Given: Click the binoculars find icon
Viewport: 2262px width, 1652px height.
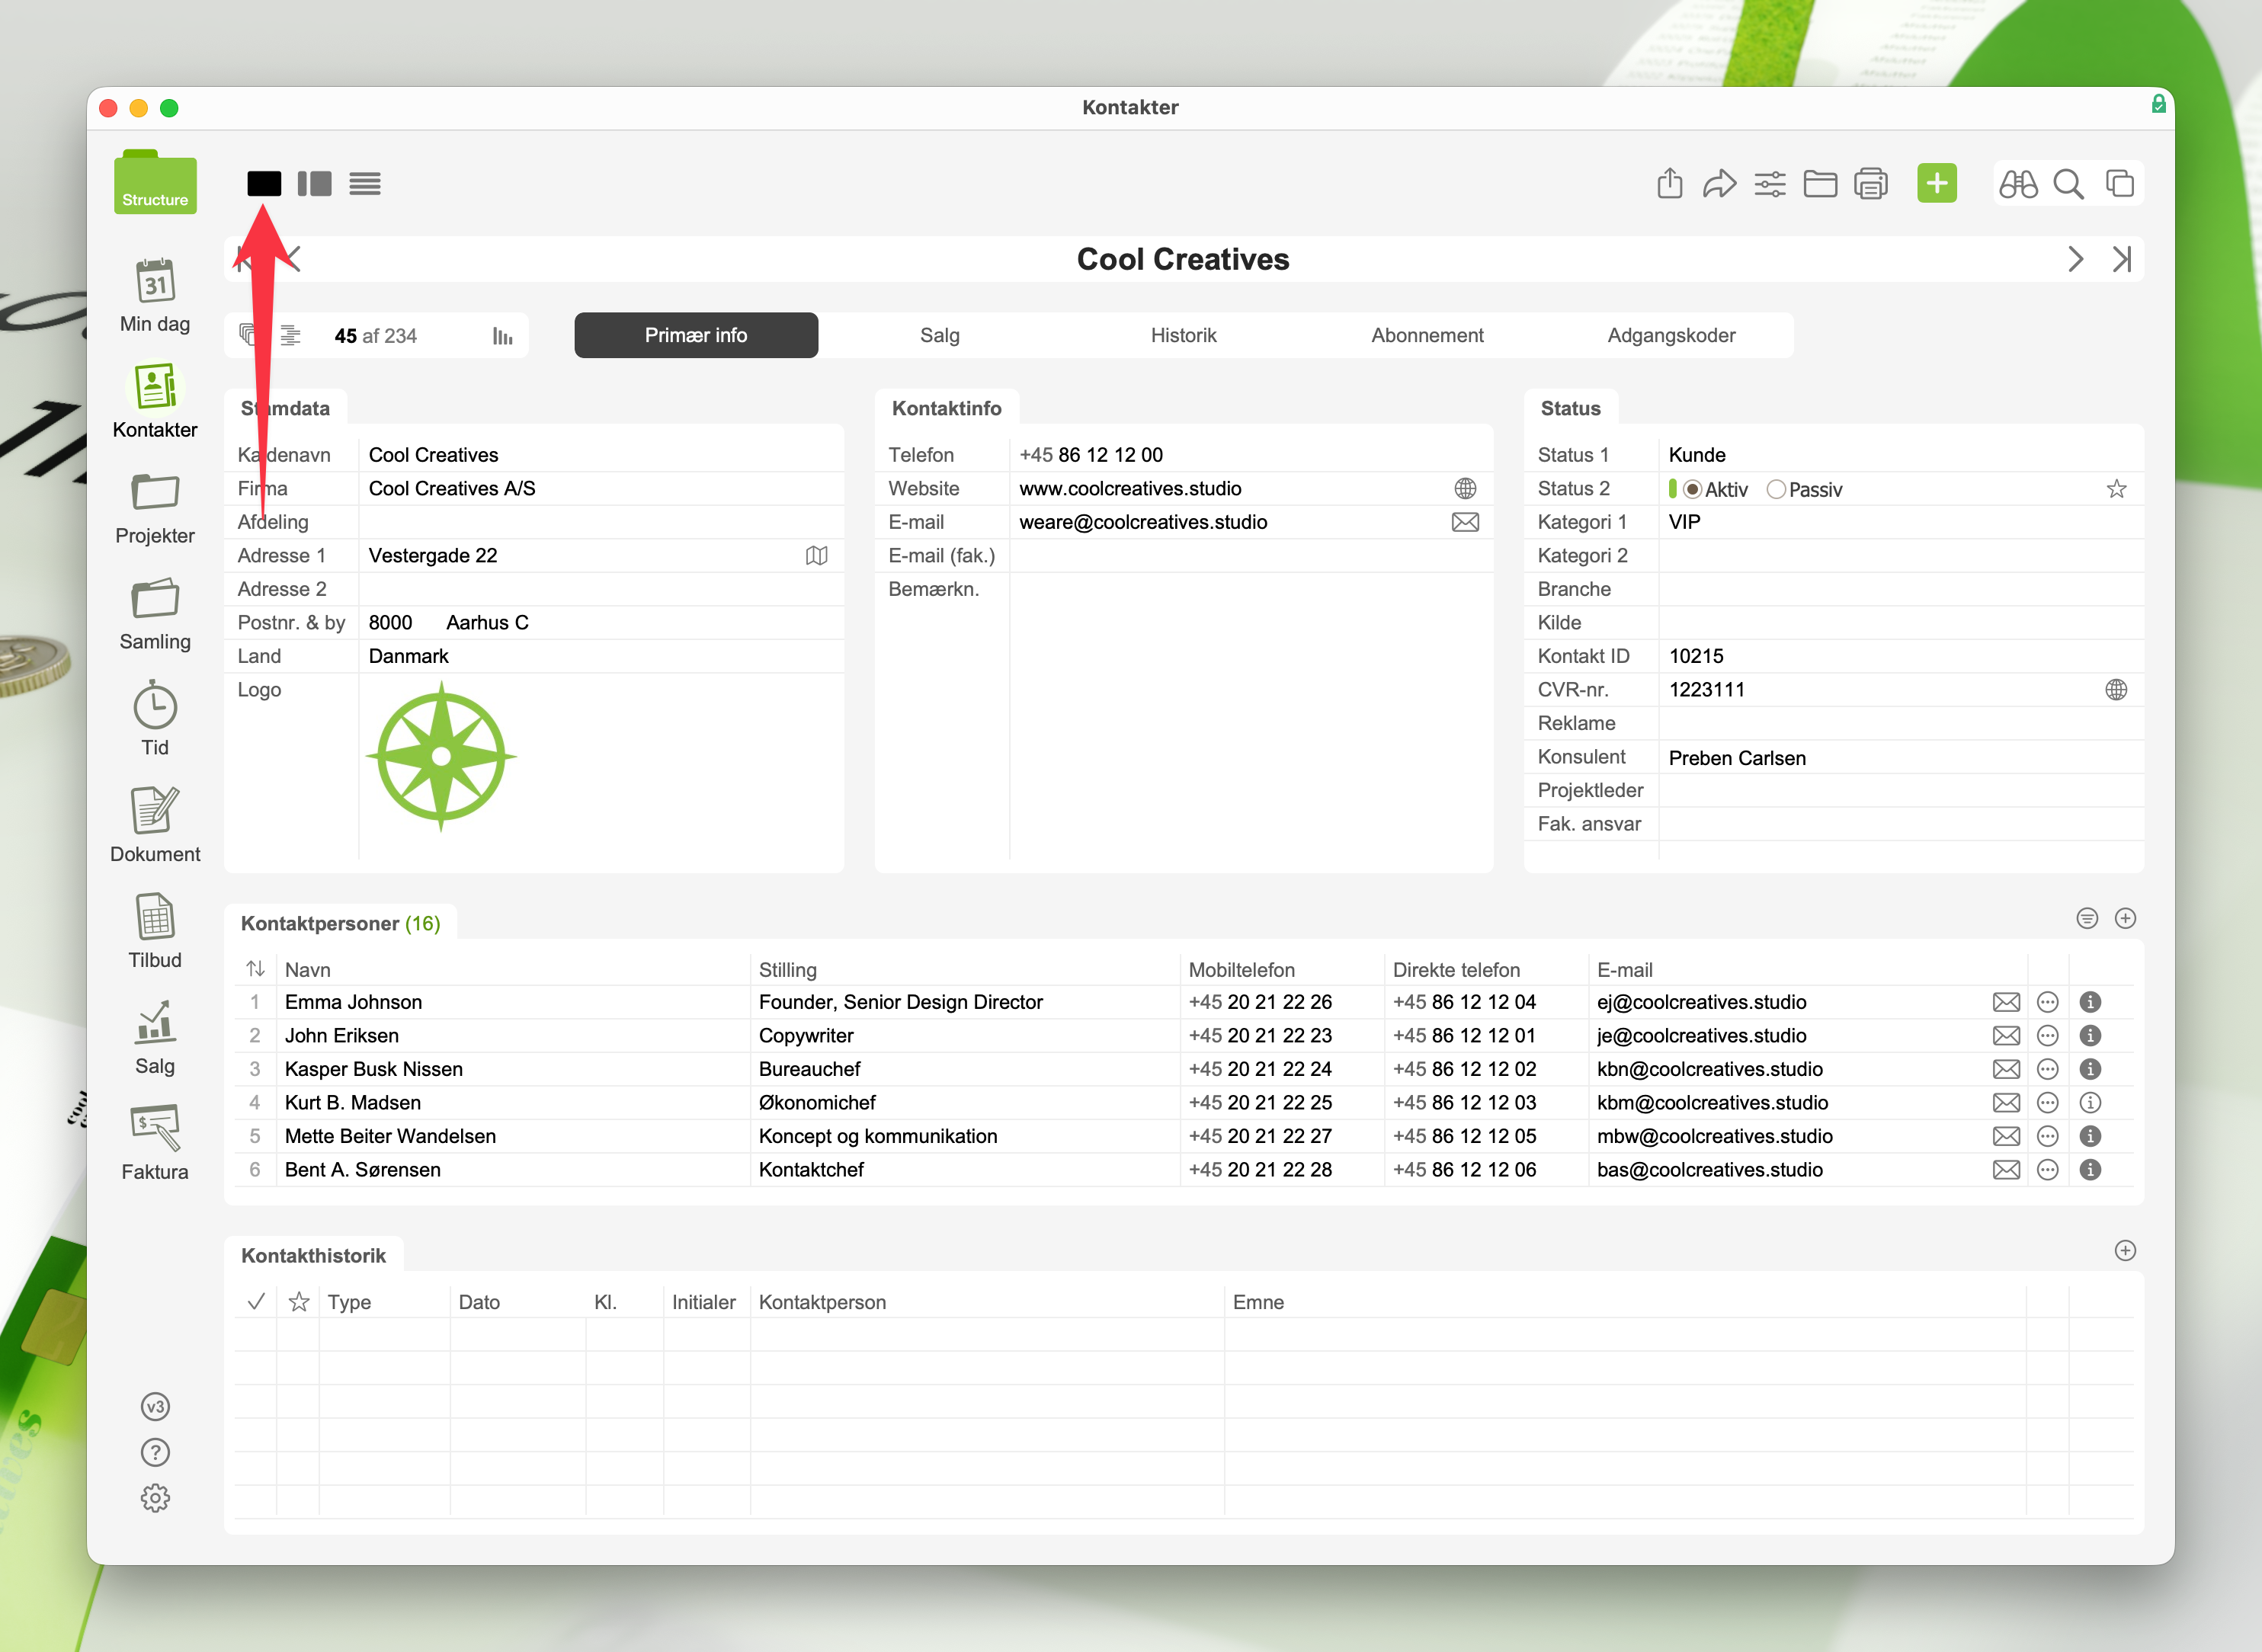Looking at the screenshot, I should click(x=2017, y=184).
